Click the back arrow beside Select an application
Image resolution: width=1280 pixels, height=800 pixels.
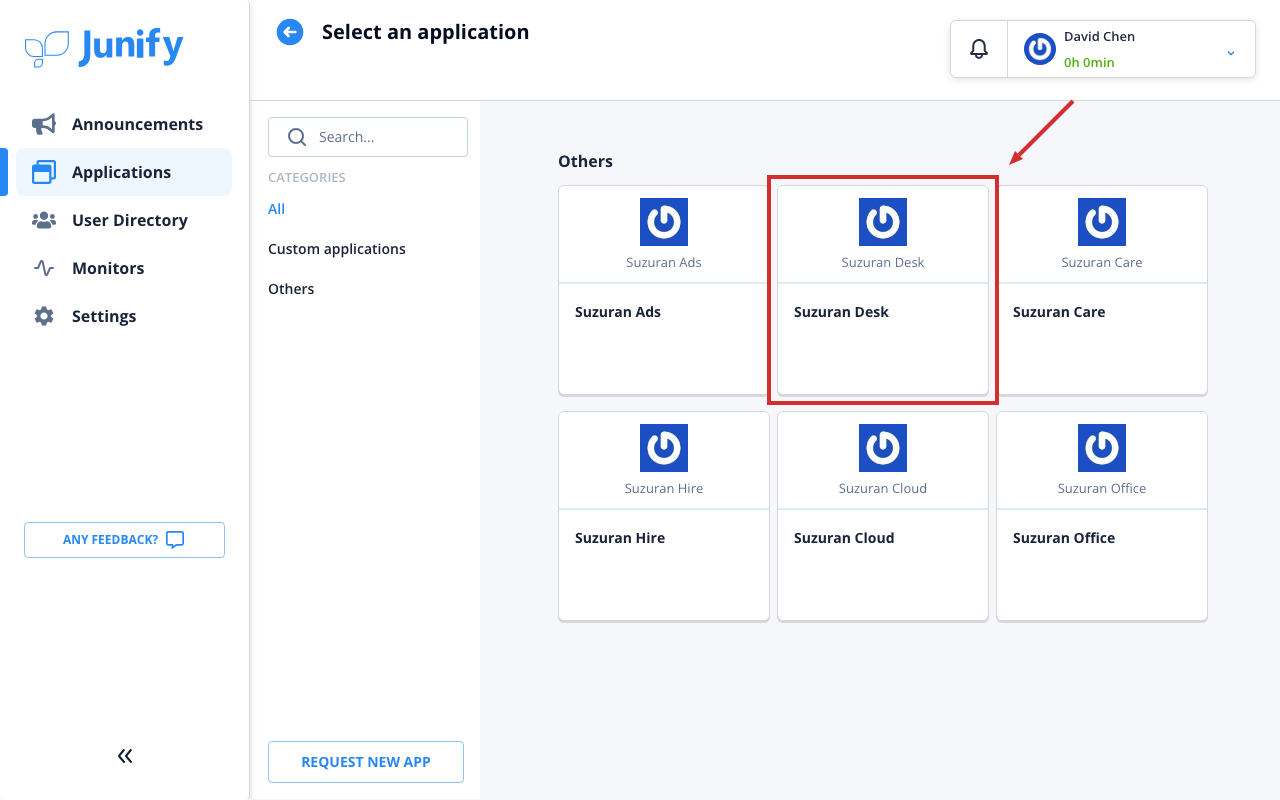click(290, 32)
